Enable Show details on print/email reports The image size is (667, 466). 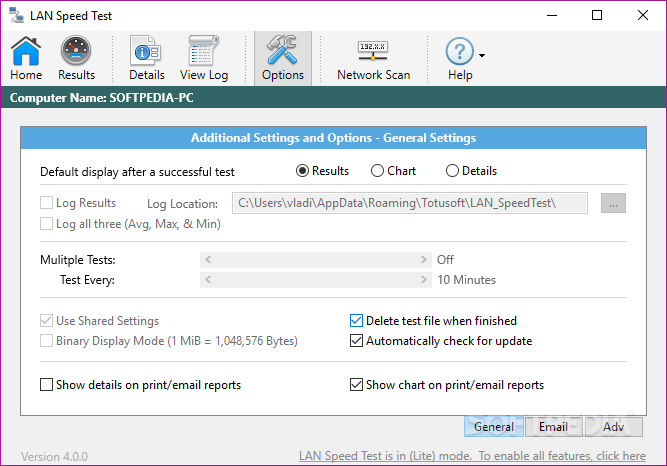(46, 385)
